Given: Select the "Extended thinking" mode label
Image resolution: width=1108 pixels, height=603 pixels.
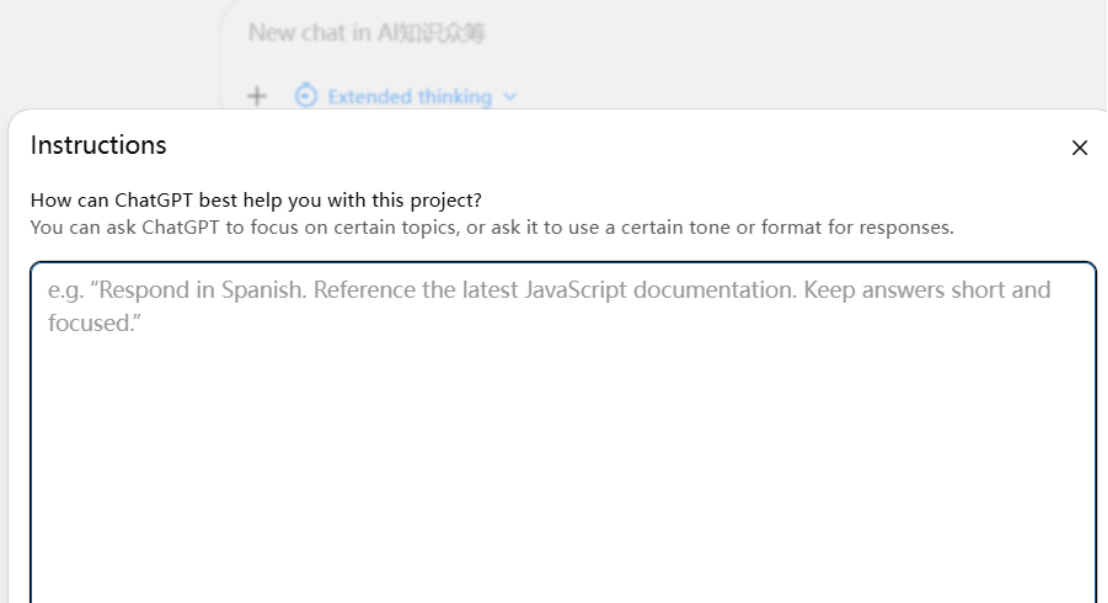Looking at the screenshot, I should click(409, 97).
